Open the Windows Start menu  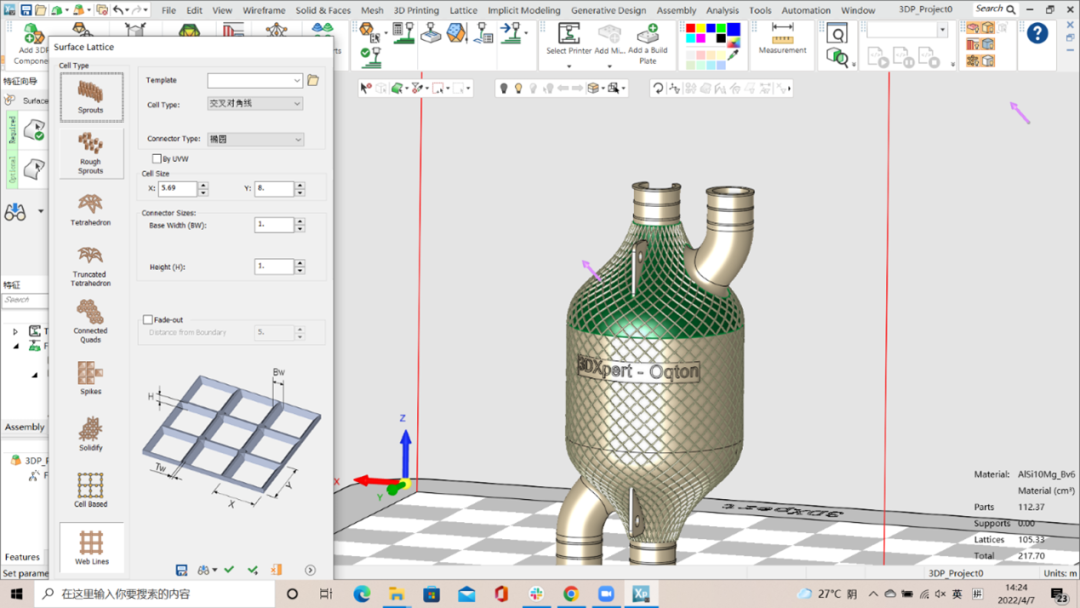pos(17,594)
